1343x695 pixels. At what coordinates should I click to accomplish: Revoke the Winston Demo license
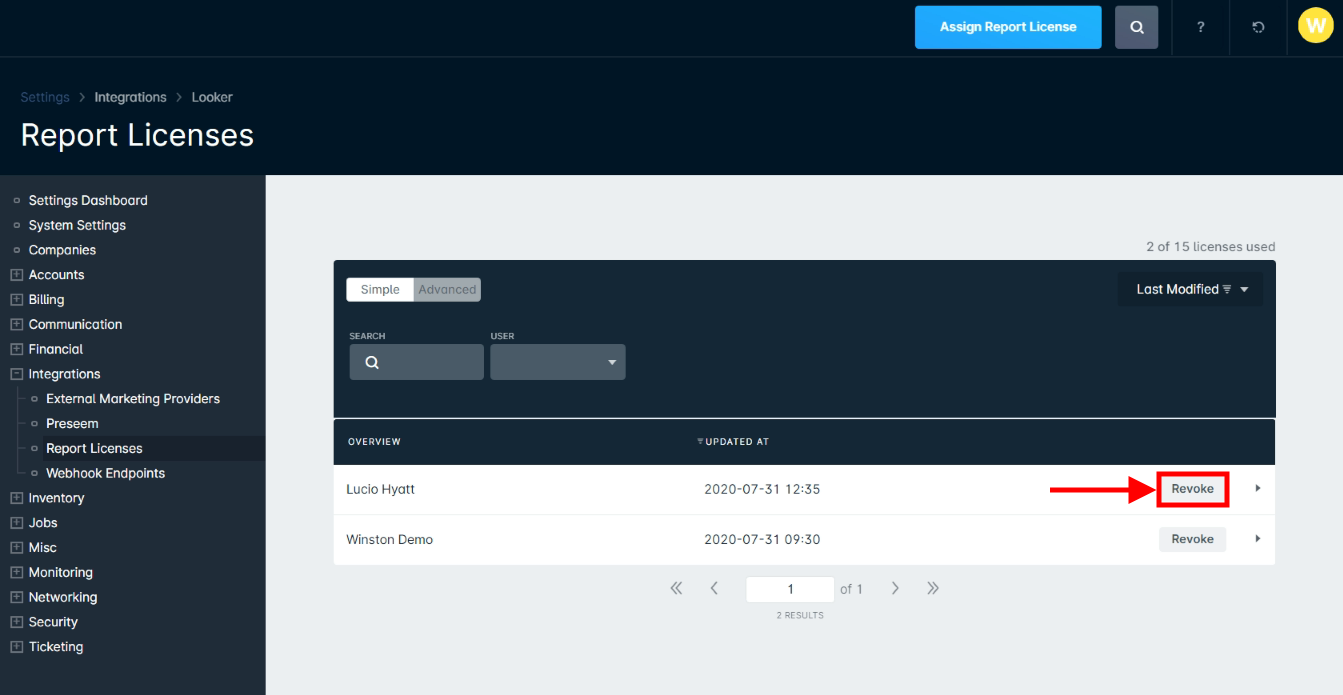tap(1192, 539)
